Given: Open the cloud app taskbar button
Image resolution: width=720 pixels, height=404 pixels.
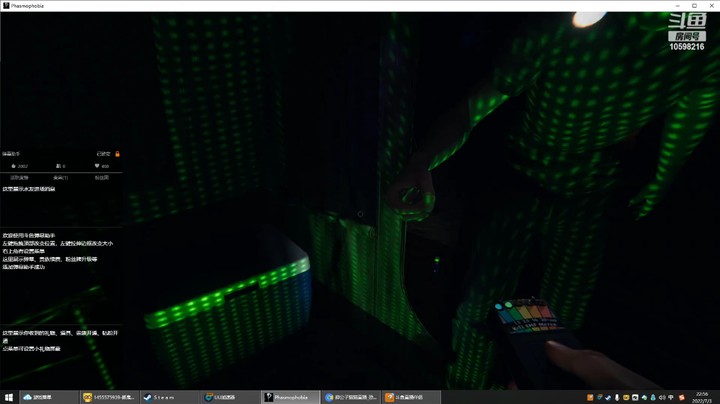Looking at the screenshot, I should (49, 397).
